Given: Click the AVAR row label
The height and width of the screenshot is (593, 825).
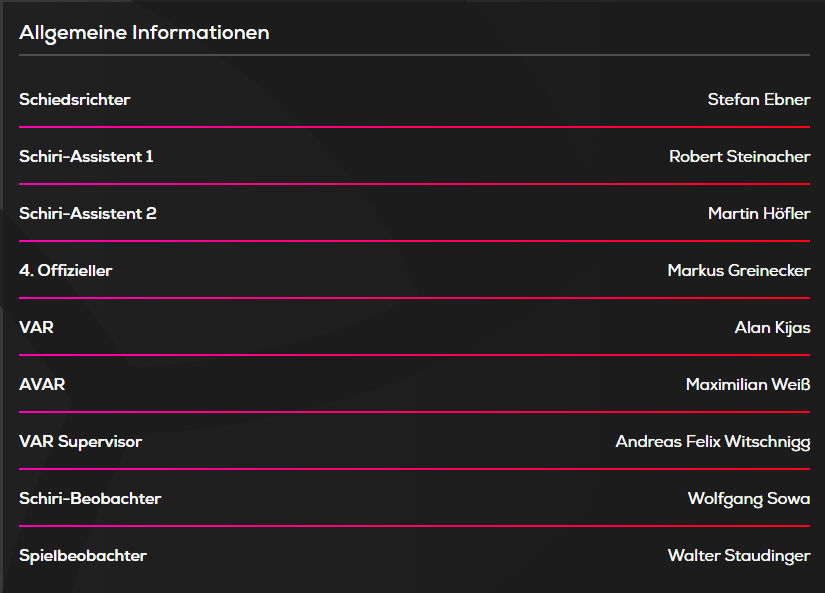Looking at the screenshot, I should click(42, 385).
